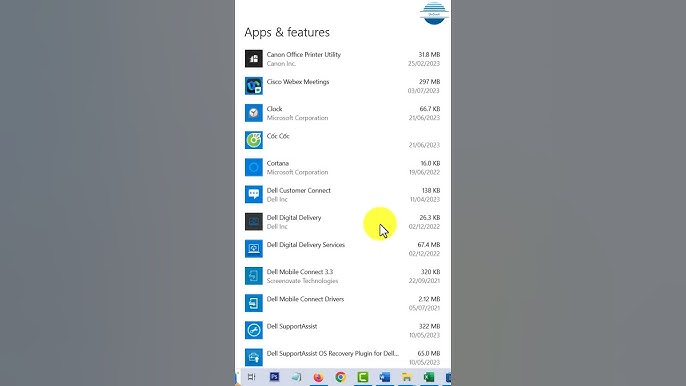Viewport: 686px width, 386px height.
Task: Click the Dell Digital Delivery Services icon
Action: click(x=254, y=249)
